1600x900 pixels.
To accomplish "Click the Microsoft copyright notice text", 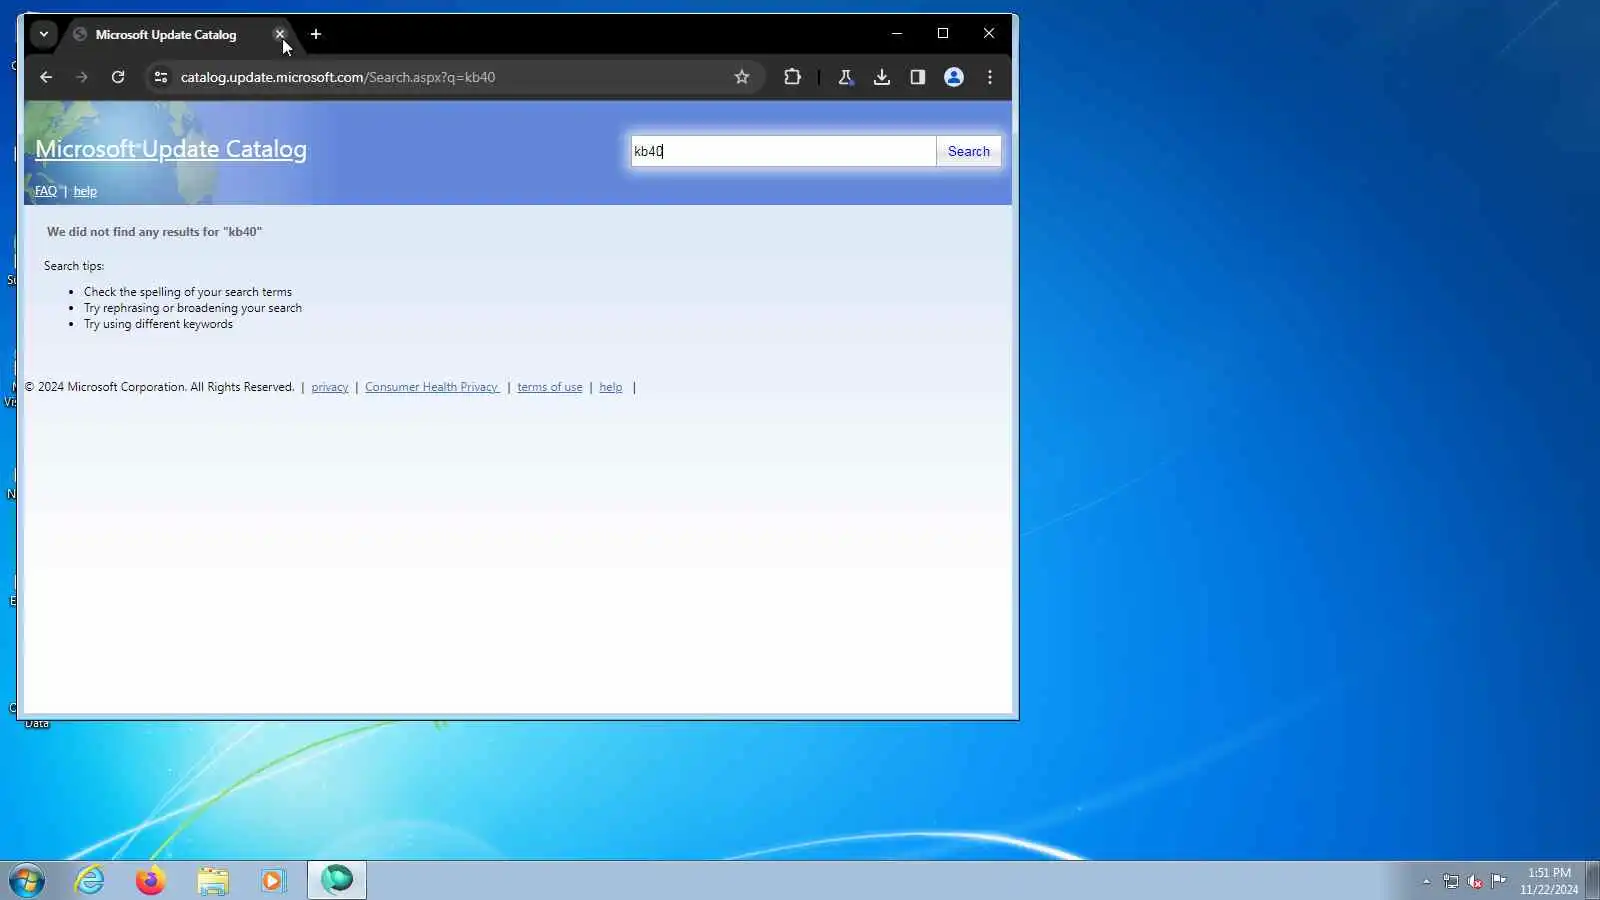I will tap(159, 387).
